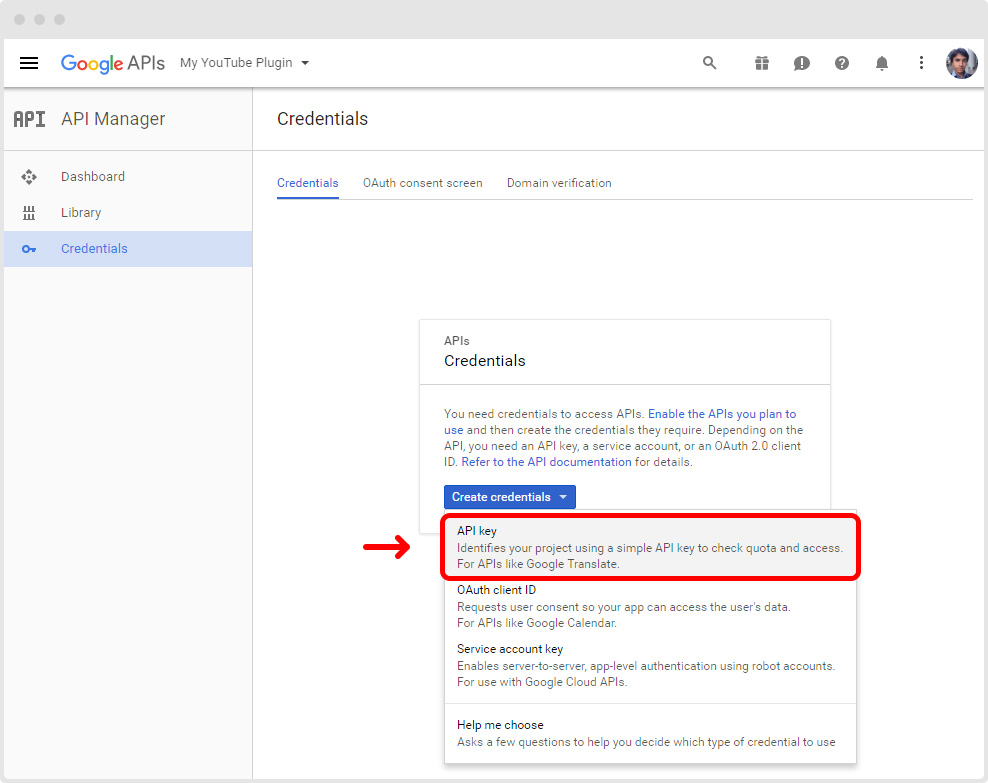Viewport: 988px width, 783px height.
Task: Open the search icon in header
Action: point(709,63)
